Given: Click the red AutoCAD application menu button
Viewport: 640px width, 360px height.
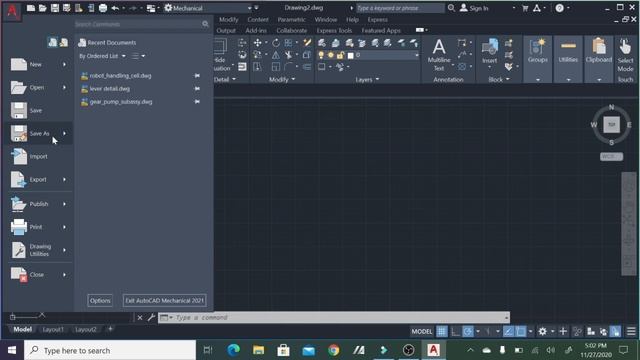Looking at the screenshot, I should pyautogui.click(x=12, y=11).
